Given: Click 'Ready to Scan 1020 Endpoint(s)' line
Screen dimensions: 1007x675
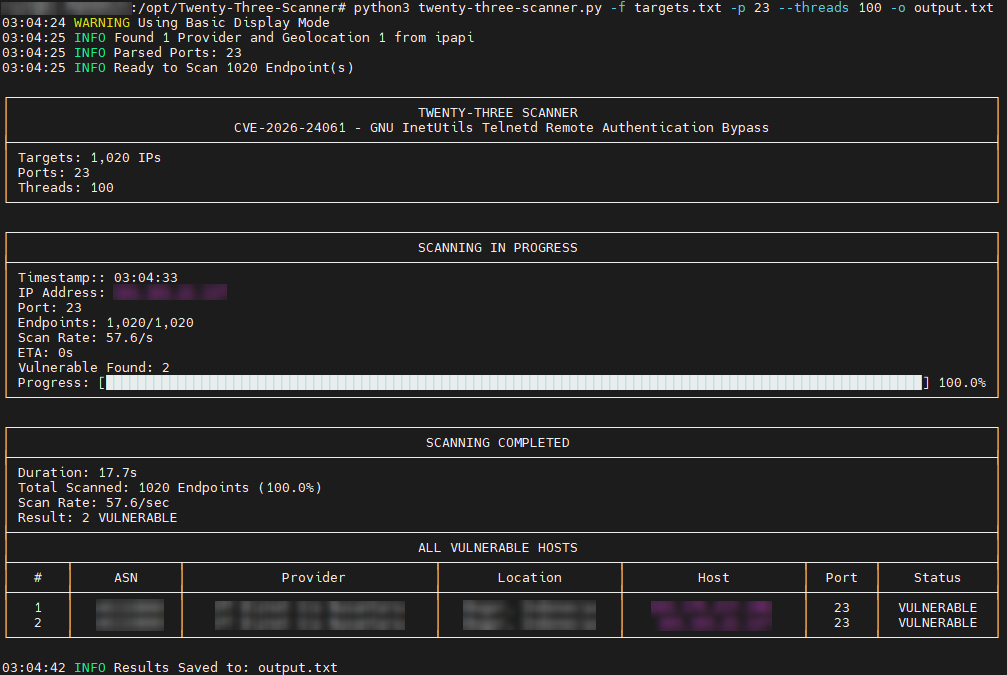Looking at the screenshot, I should pos(234,67).
